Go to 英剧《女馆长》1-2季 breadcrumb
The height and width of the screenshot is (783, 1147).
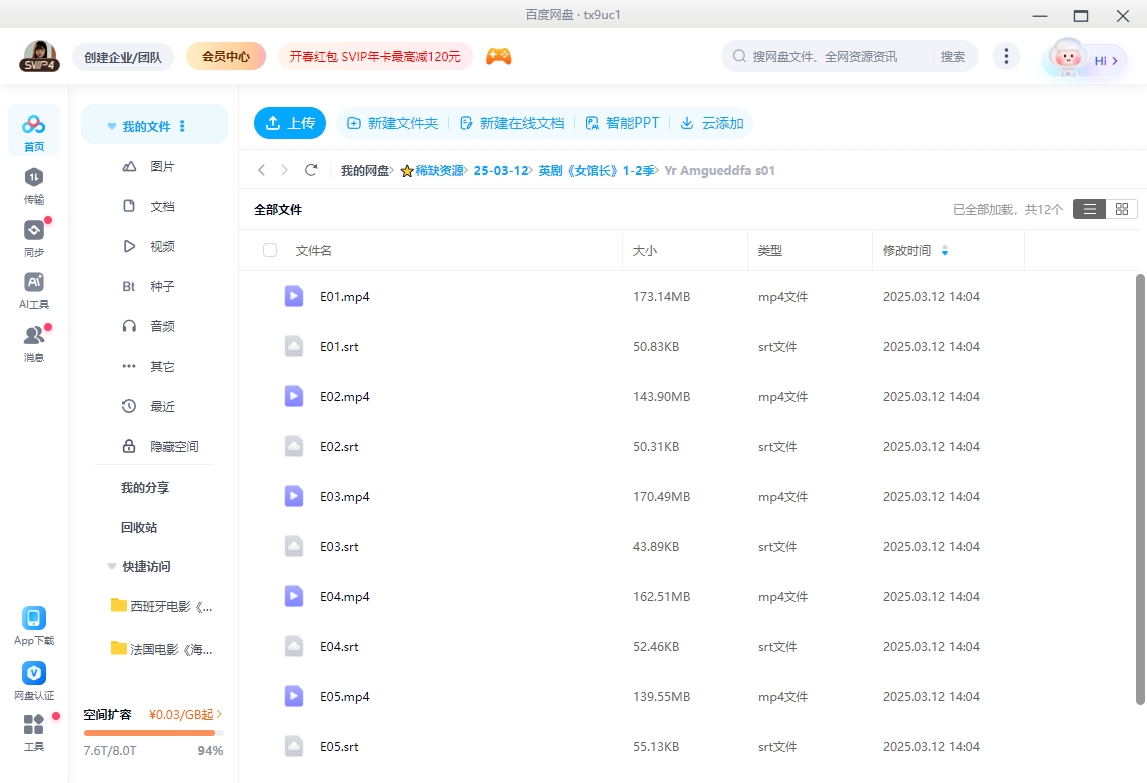pos(596,171)
